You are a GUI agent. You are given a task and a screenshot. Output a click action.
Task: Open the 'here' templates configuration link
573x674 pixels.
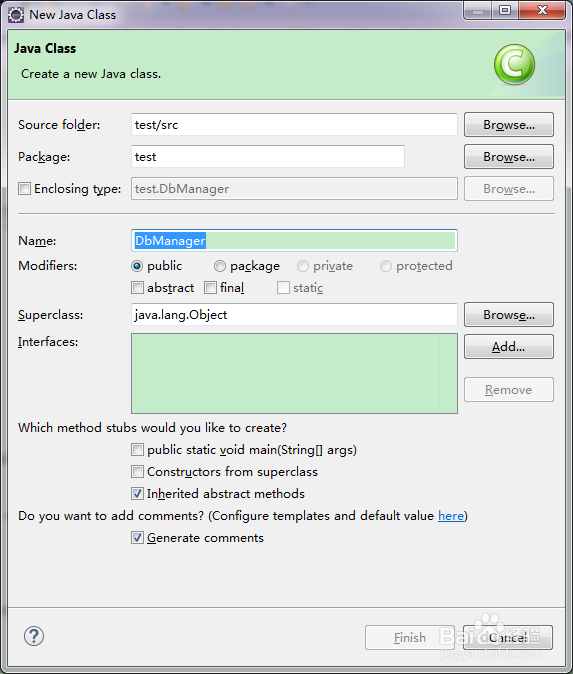coord(451,515)
